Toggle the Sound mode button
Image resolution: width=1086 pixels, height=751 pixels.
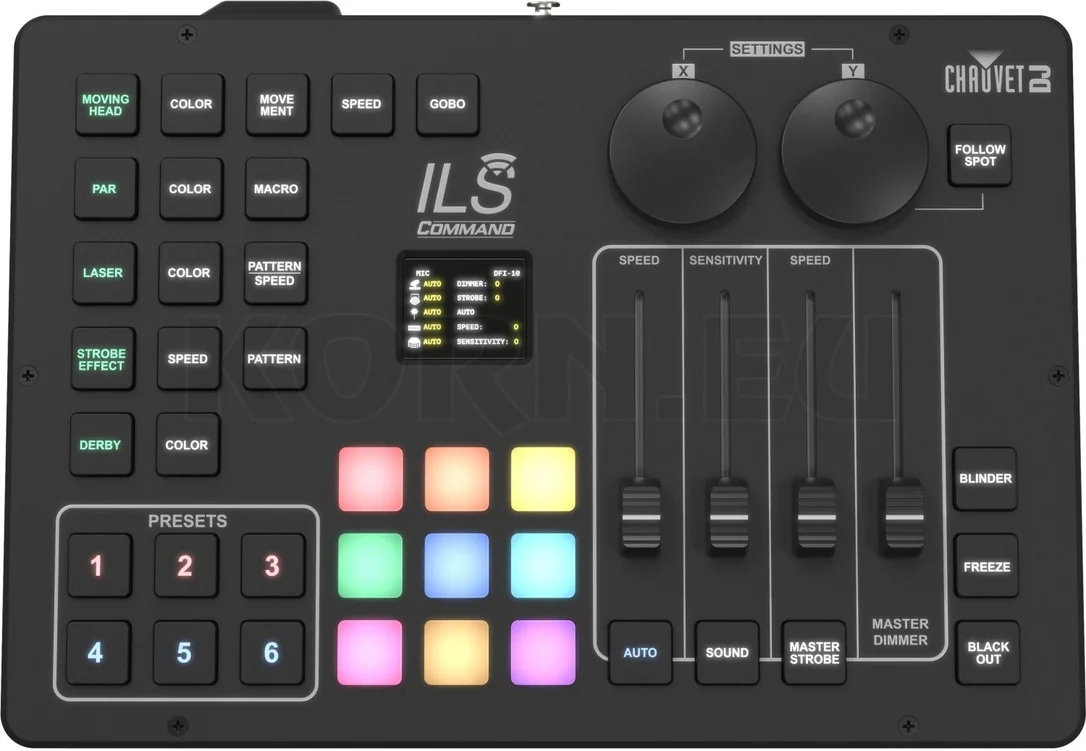pyautogui.click(x=727, y=652)
